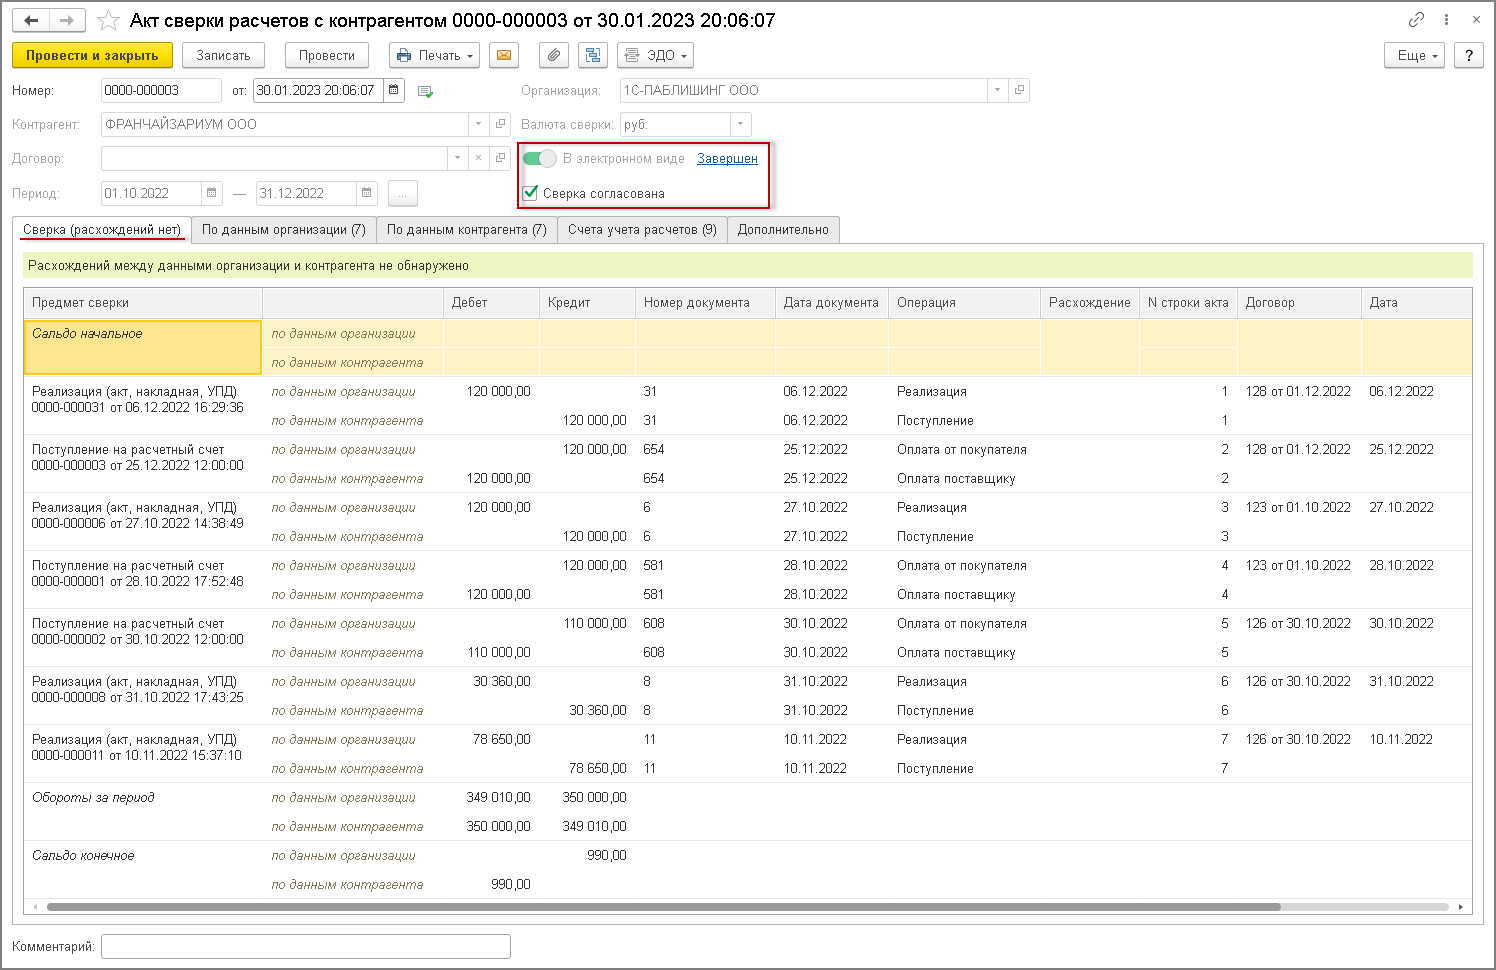This screenshot has width=1496, height=970.
Task: Click the document structure icon near ЭДО
Action: point(593,56)
